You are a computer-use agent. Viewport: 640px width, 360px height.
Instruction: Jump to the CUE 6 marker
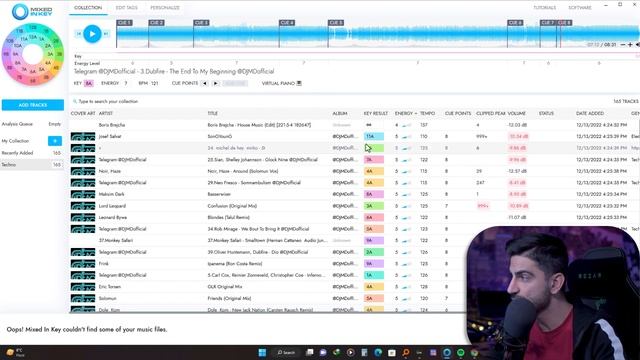[x=515, y=23]
